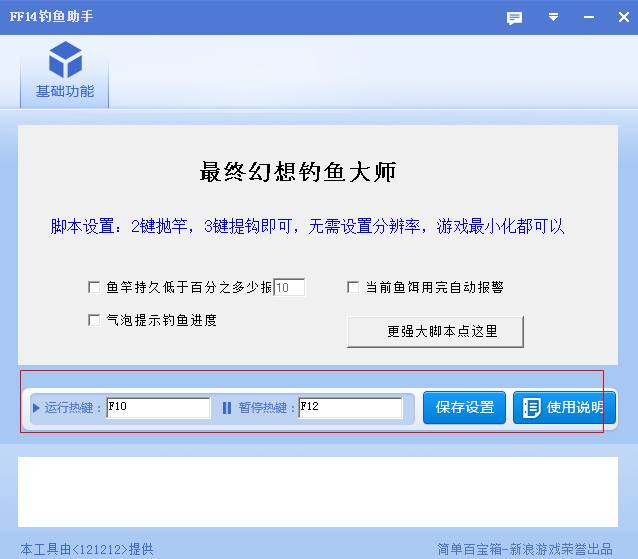This screenshot has width=638, height=559.
Task: Enable 当前鱼饵用完自动报警 checkbox
Action: pos(353,287)
